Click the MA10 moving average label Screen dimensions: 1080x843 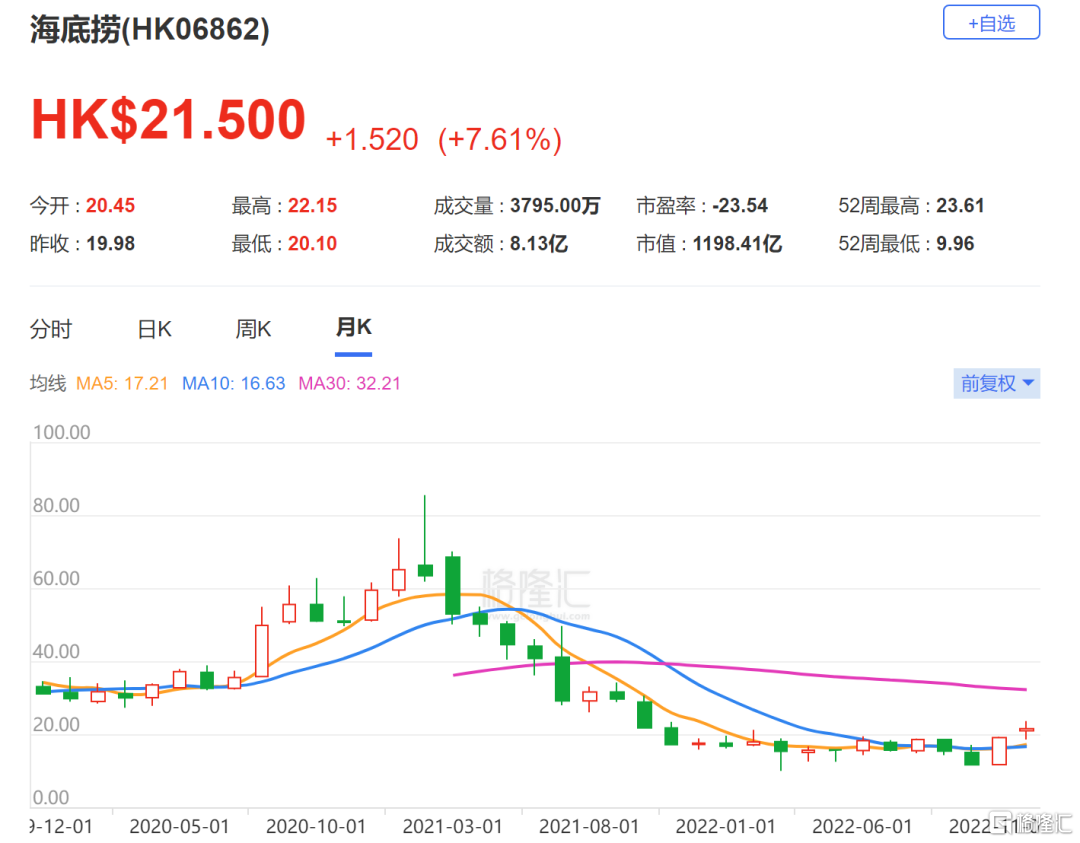pyautogui.click(x=233, y=384)
